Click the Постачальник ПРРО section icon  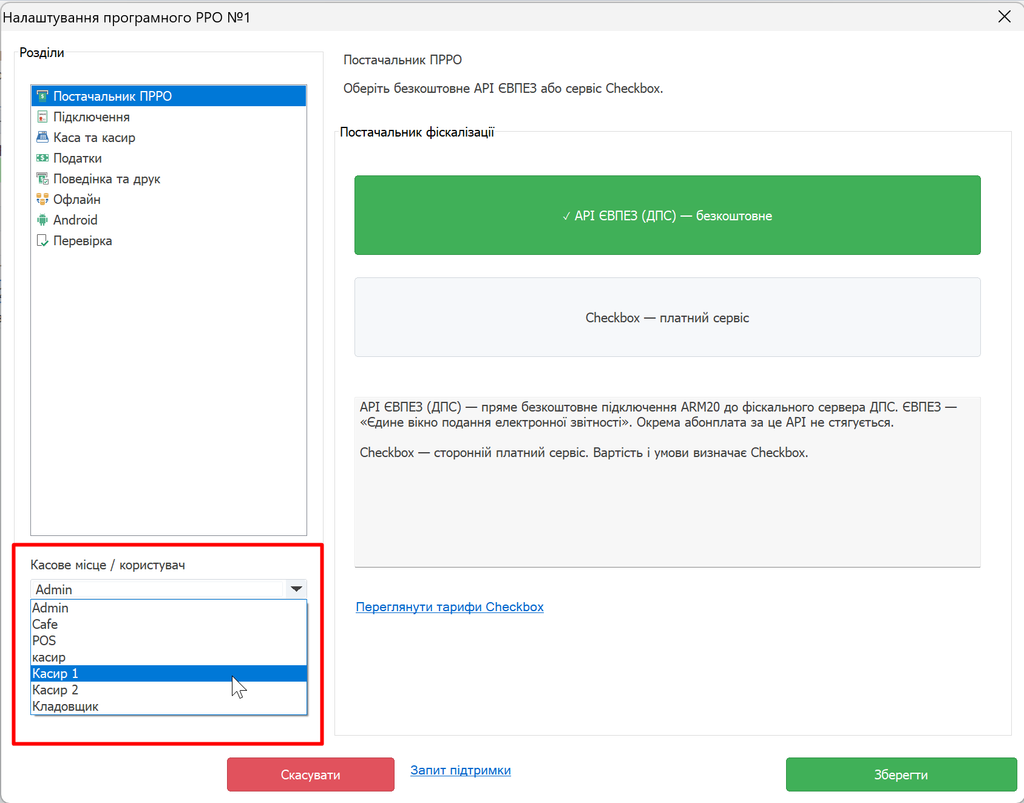42,96
